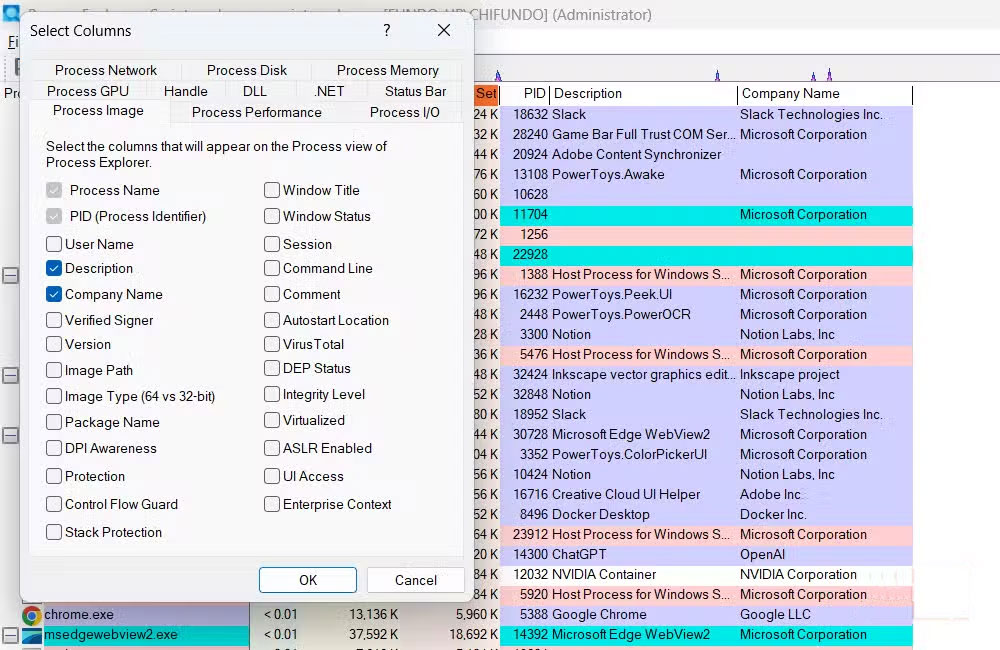Select the Handle tab
This screenshot has height=650, width=1000.
point(185,90)
